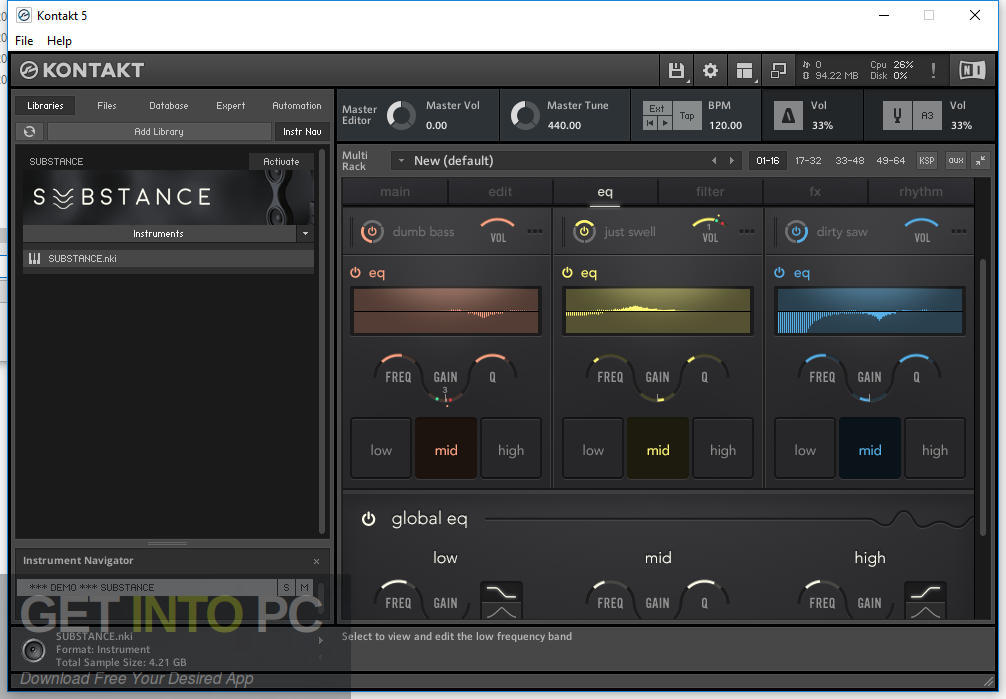1006x699 pixels.
Task: Open Kontakt options gear icon
Action: point(710,70)
